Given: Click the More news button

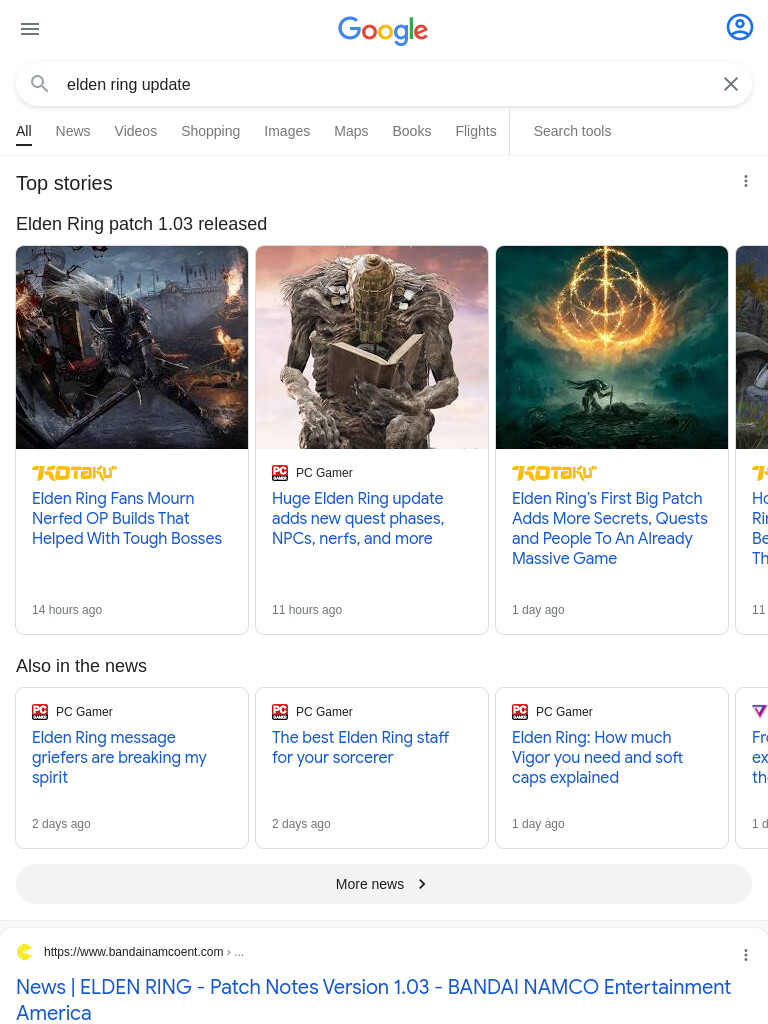Looking at the screenshot, I should 384,884.
